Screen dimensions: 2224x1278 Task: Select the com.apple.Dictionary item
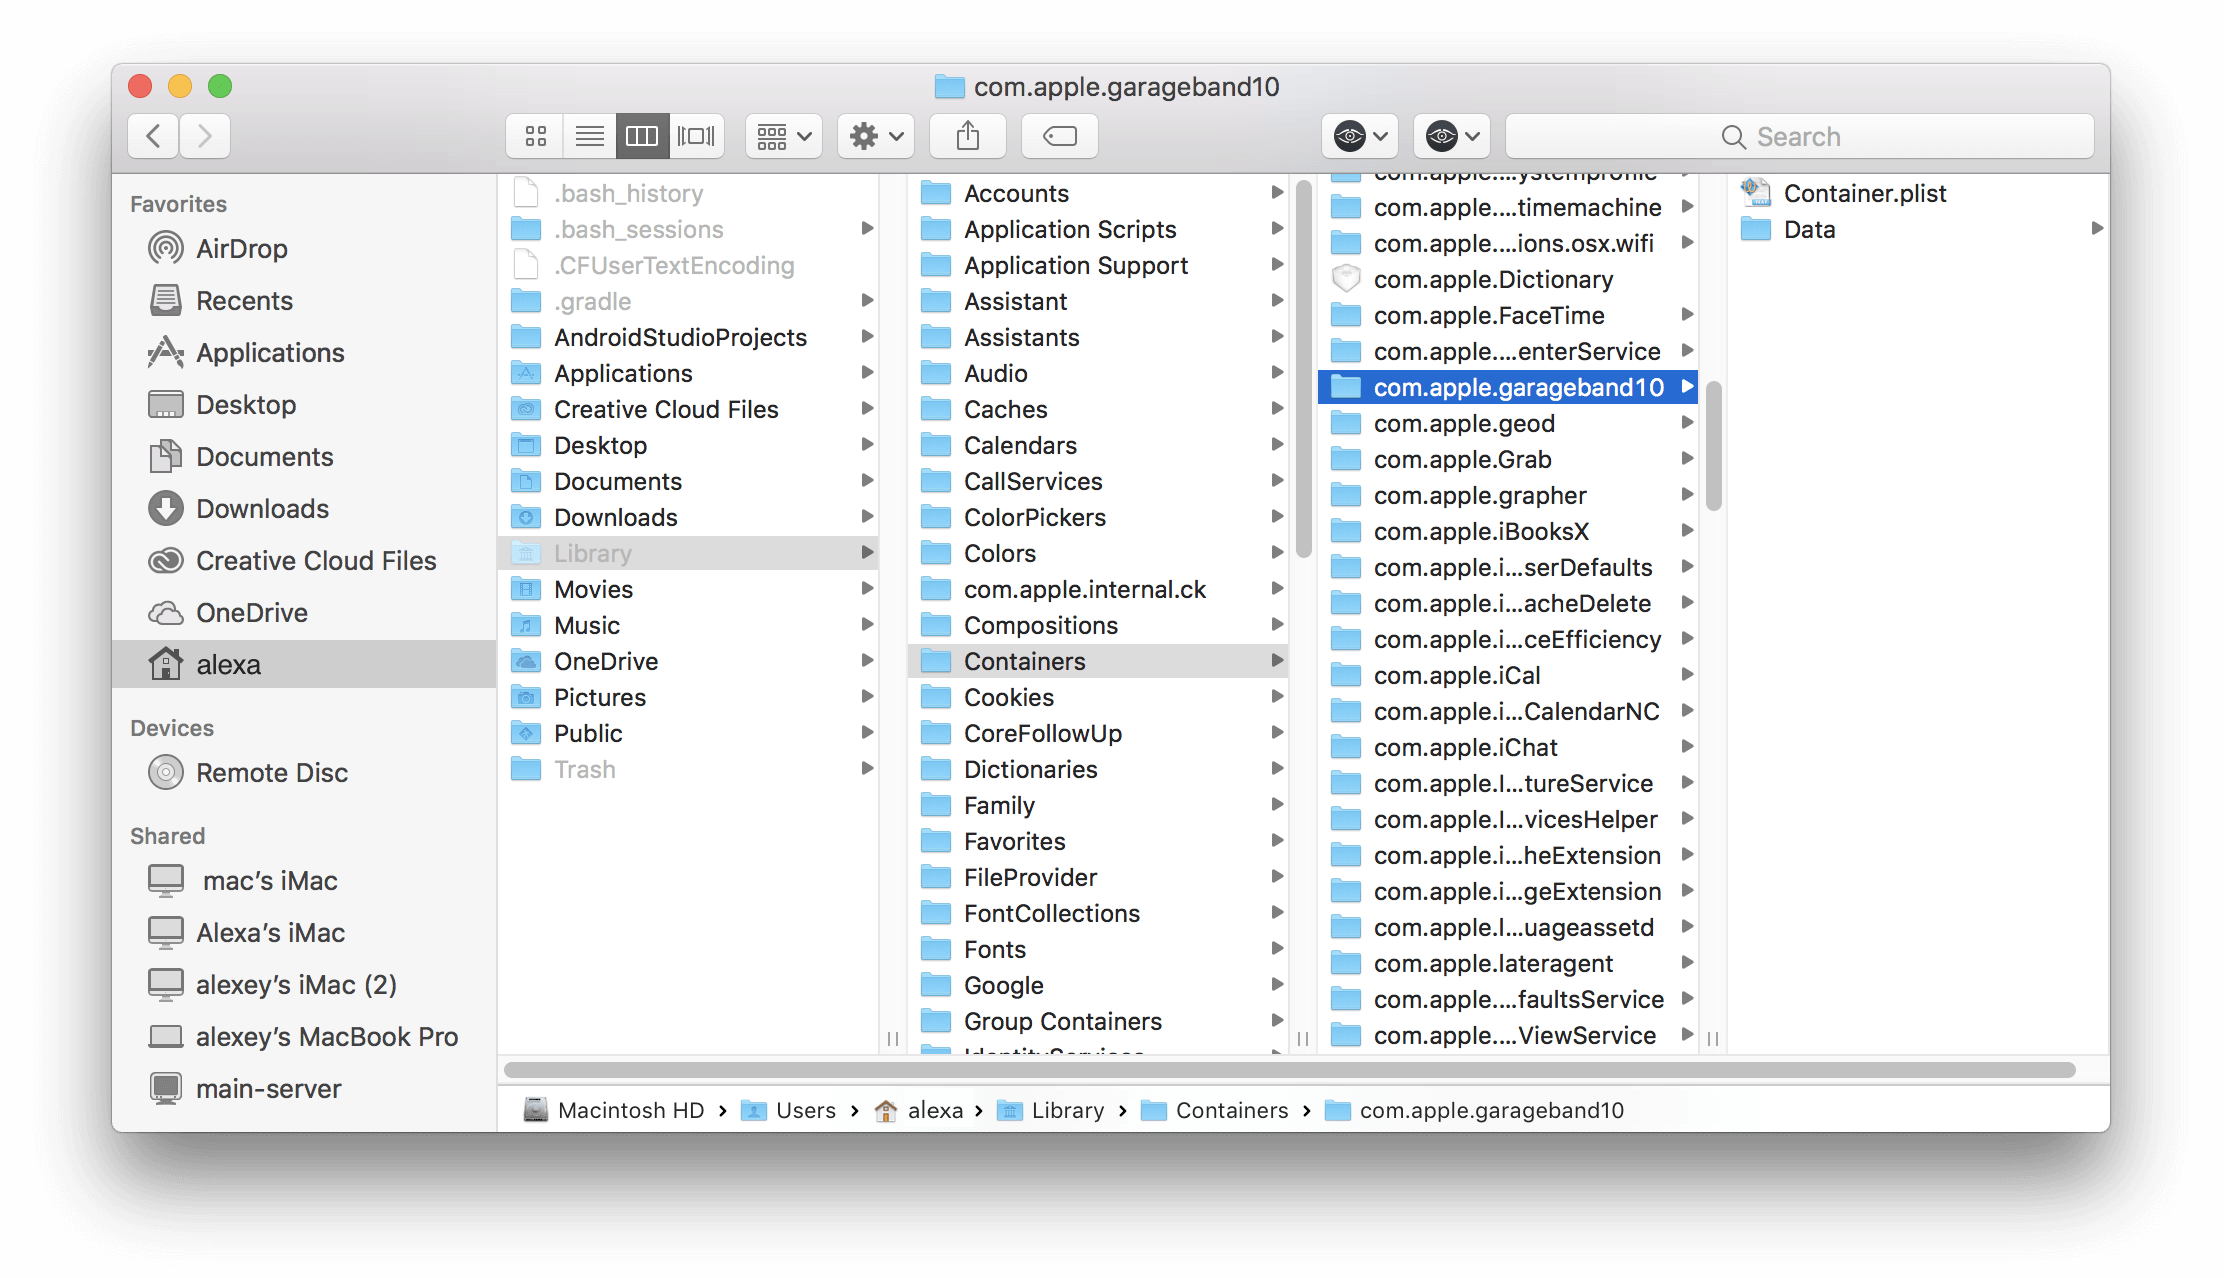1508,279
